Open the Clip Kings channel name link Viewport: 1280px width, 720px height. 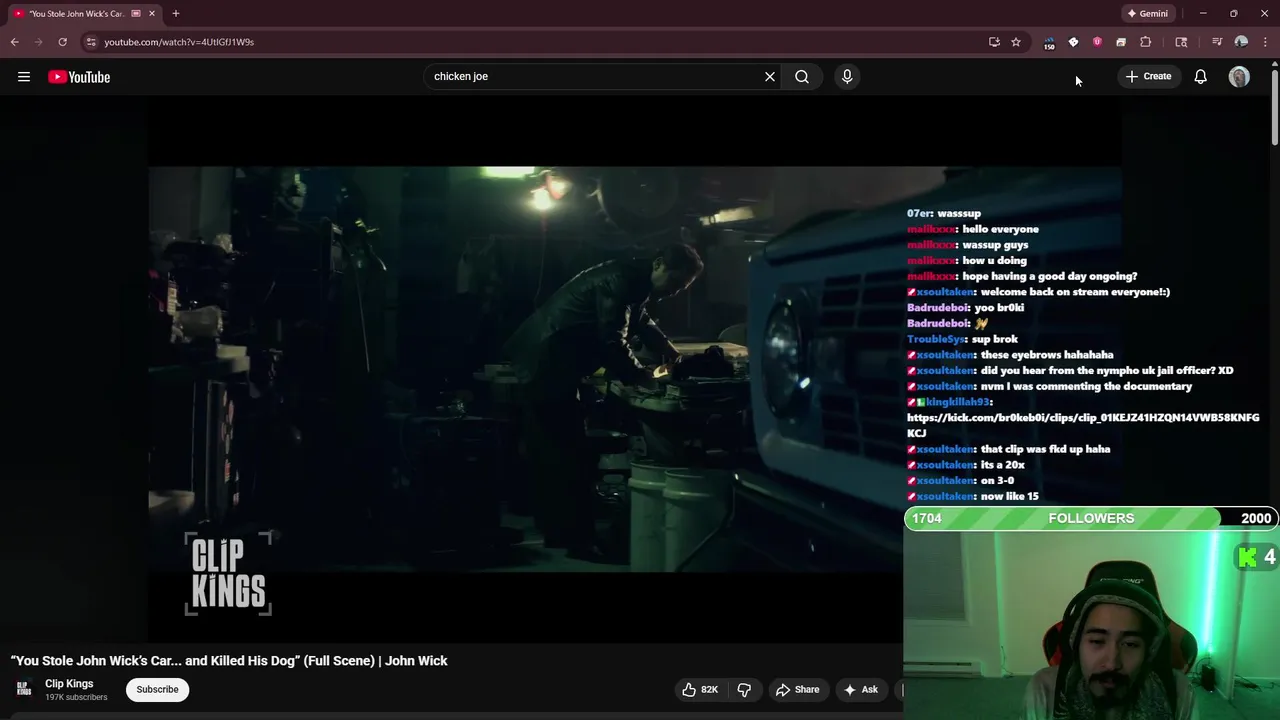[69, 684]
